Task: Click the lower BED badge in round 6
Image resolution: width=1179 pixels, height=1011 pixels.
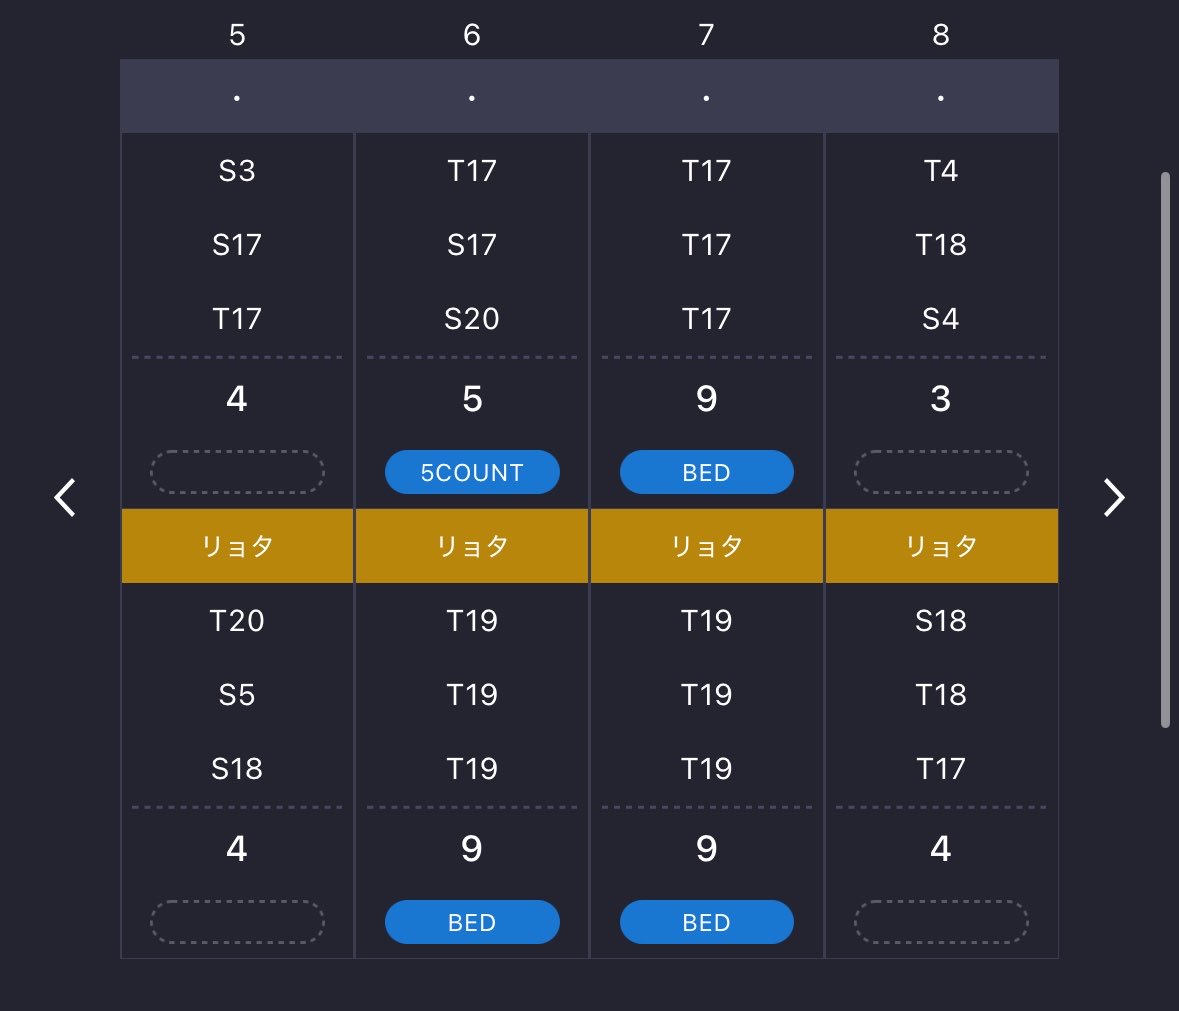Action: [x=472, y=922]
